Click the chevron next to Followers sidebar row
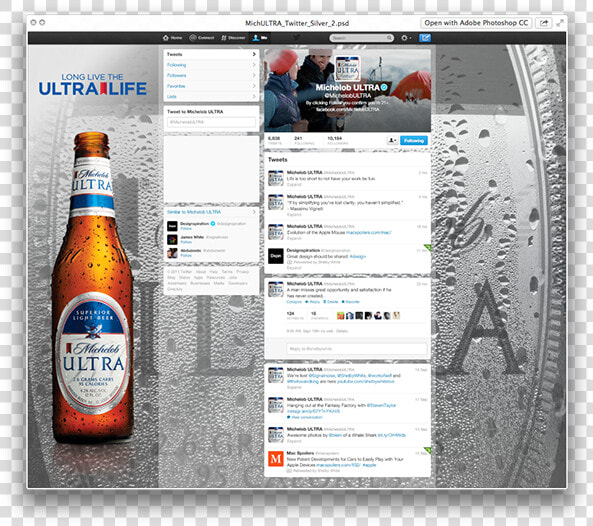The height and width of the screenshot is (526, 593). (254, 76)
